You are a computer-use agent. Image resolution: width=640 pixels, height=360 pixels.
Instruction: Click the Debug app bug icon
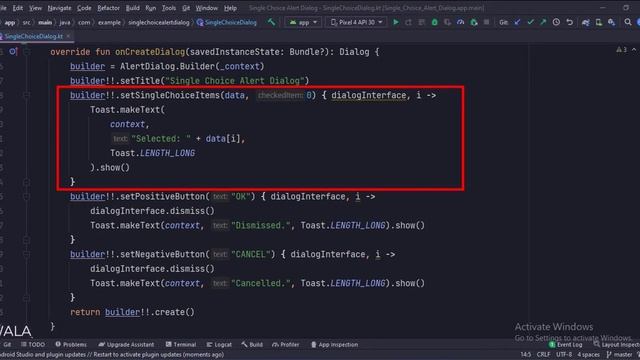tap(435, 22)
